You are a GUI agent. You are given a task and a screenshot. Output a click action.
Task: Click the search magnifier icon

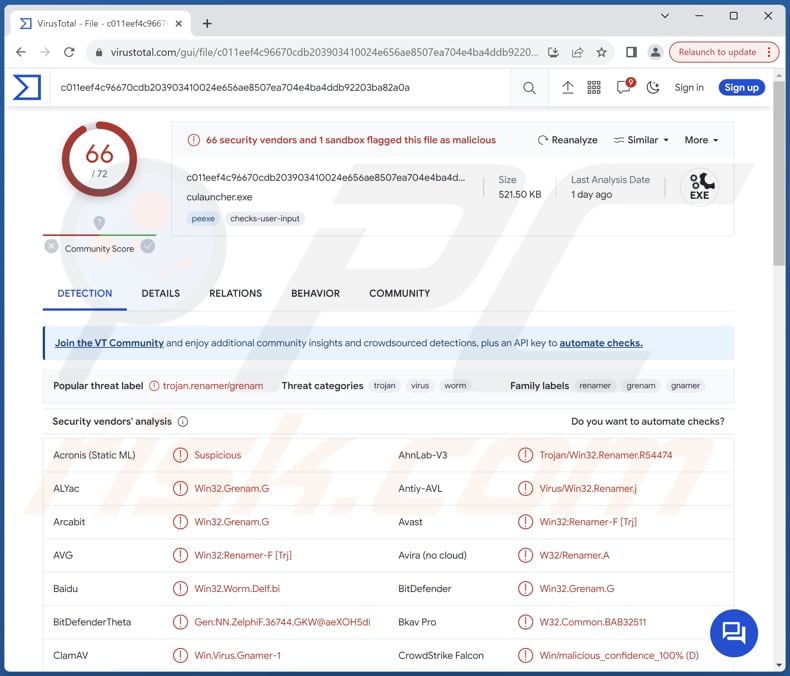click(529, 88)
